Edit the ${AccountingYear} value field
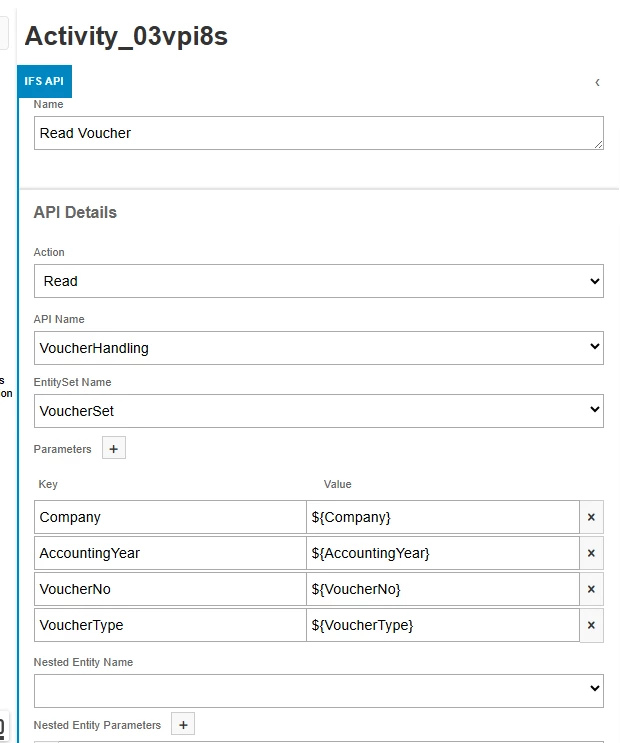620x743 pixels. 442,553
